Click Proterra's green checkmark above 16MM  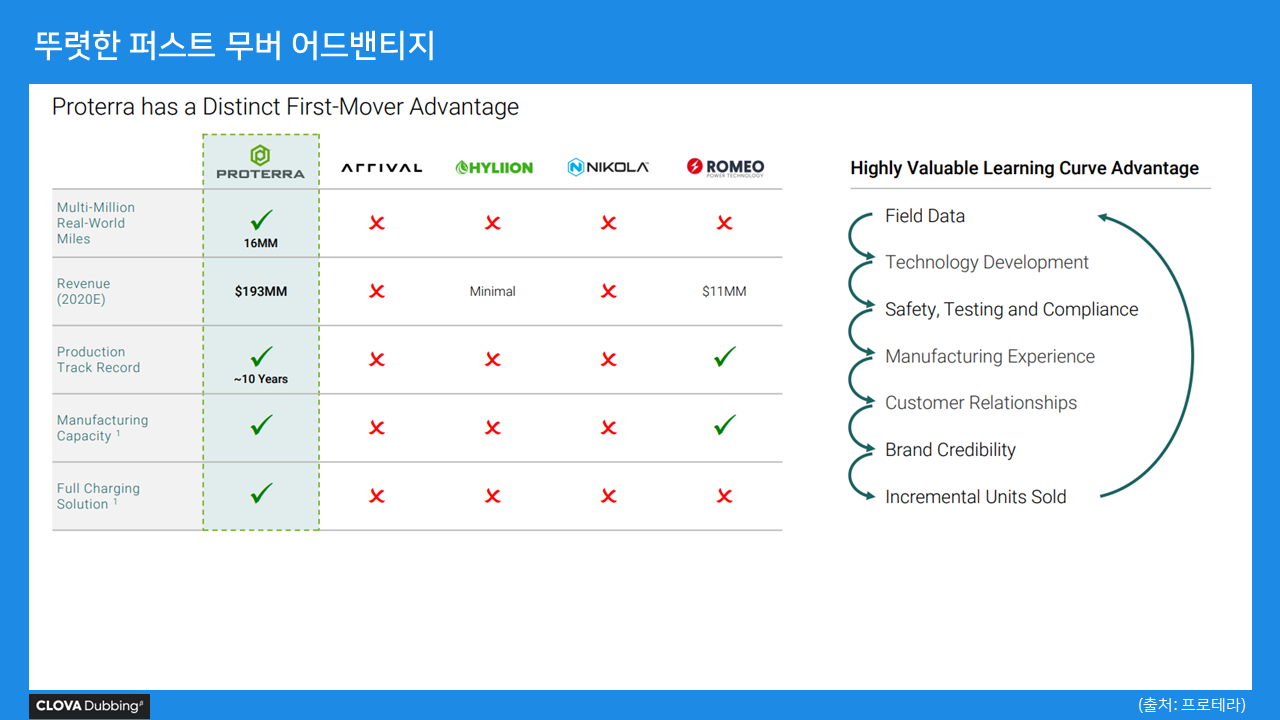[261, 220]
